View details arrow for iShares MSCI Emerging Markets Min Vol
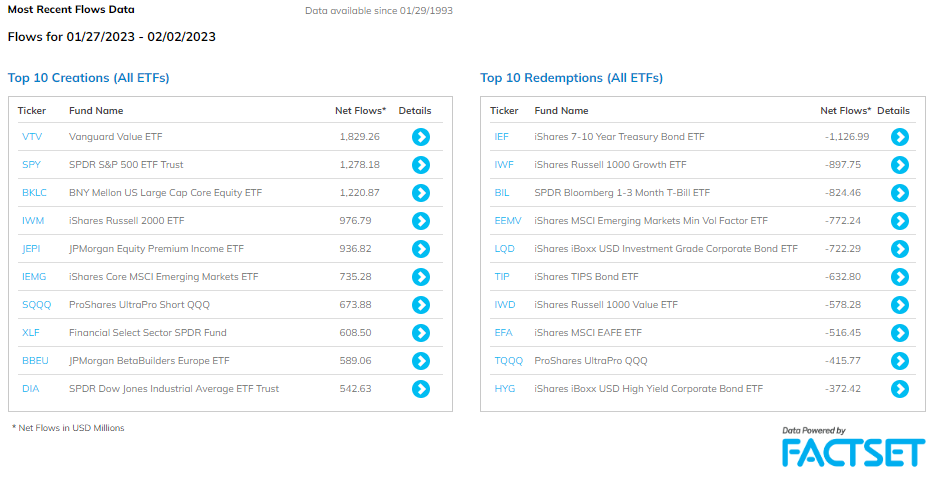 (900, 221)
